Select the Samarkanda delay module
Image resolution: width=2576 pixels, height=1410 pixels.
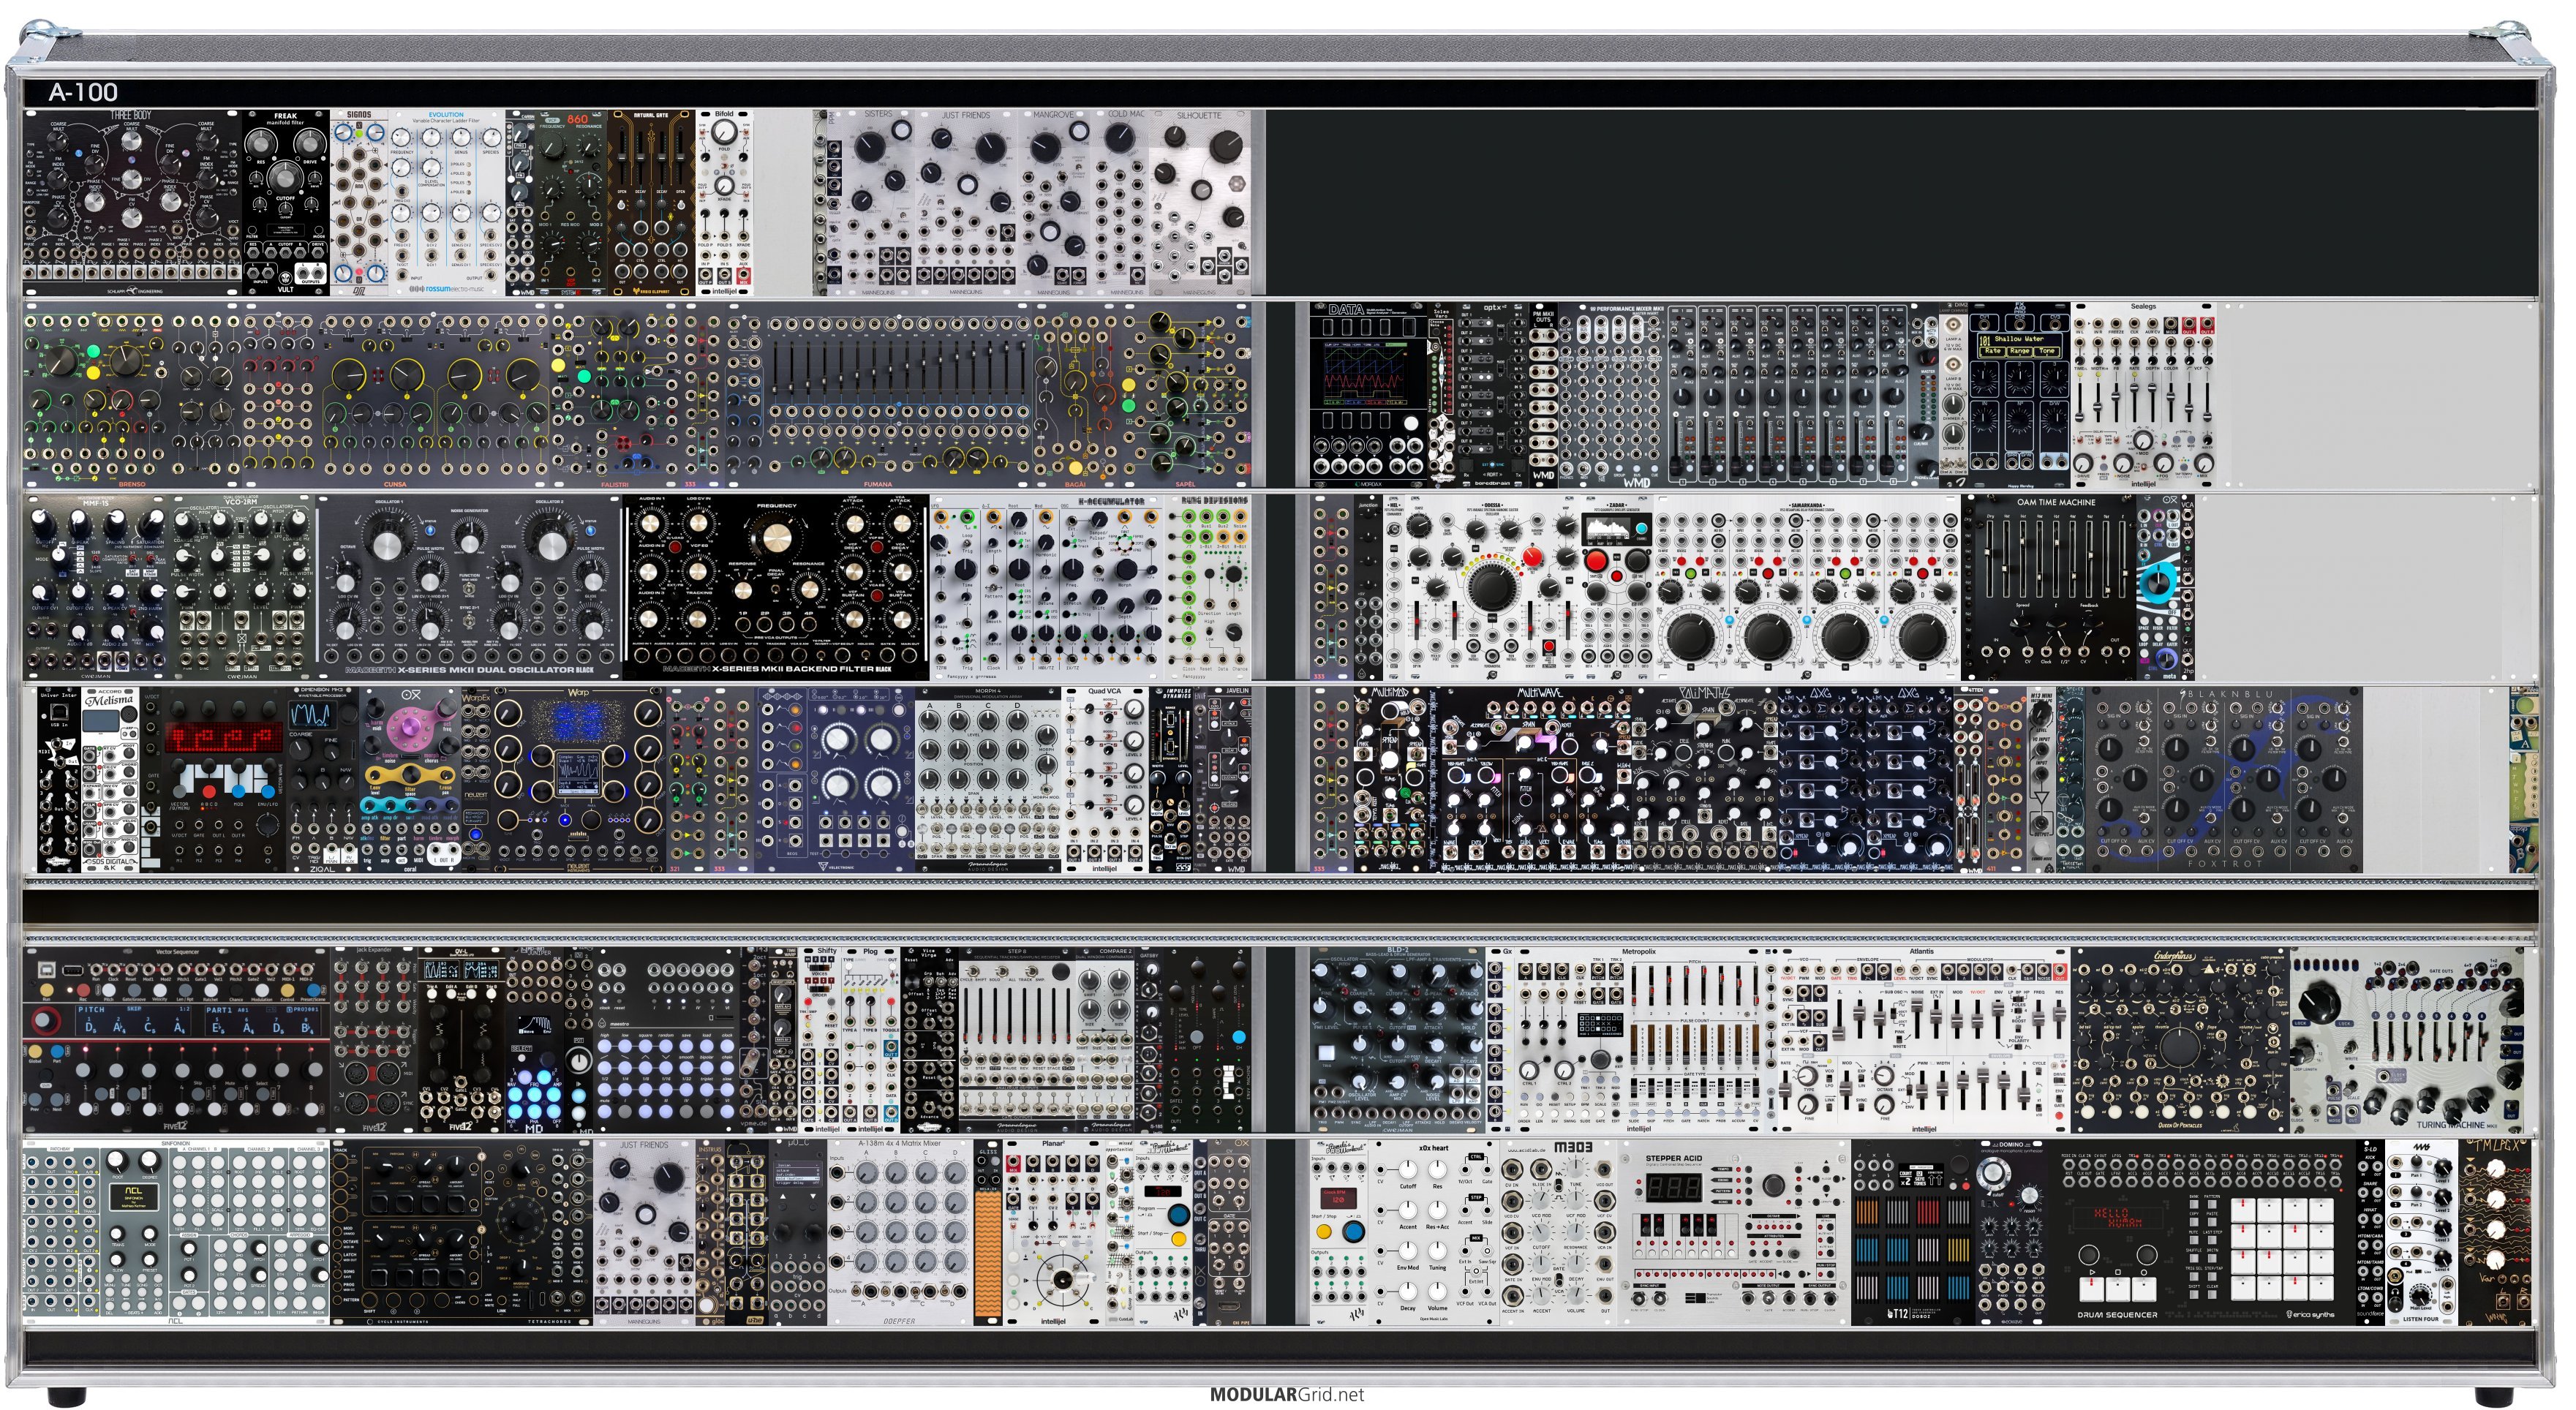coord(1807,588)
